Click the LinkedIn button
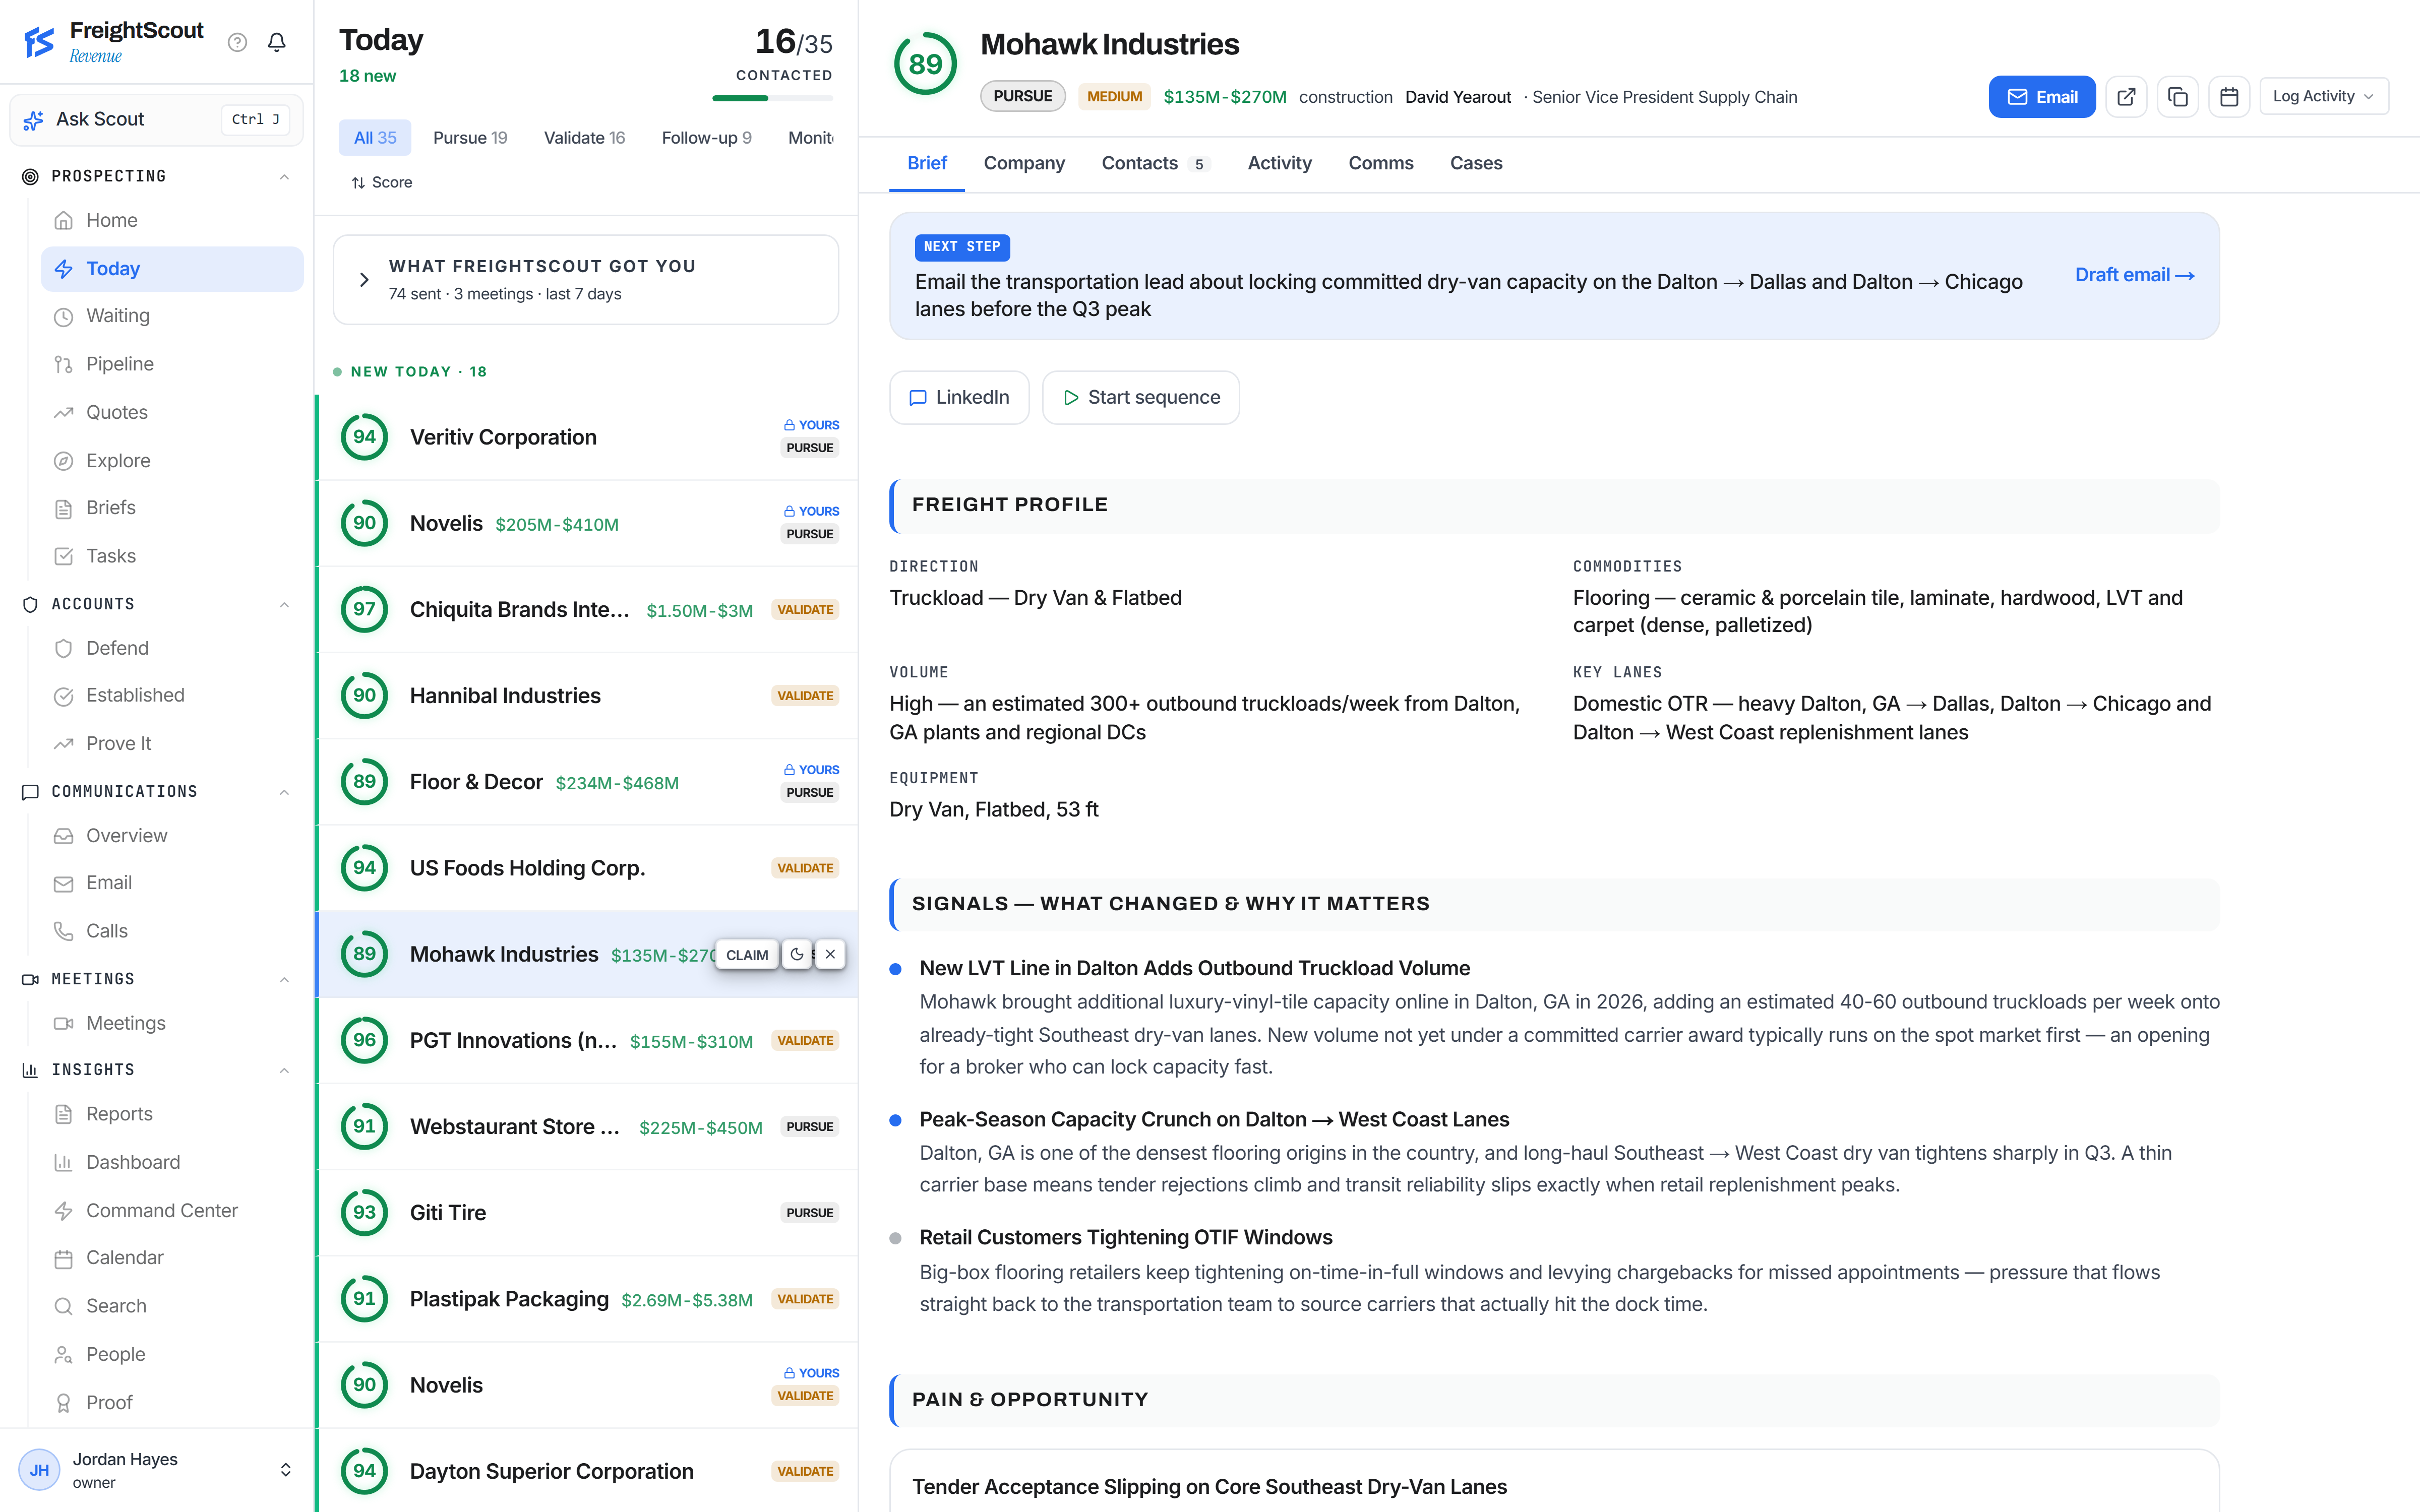Image resolution: width=2420 pixels, height=1512 pixels. (958, 398)
